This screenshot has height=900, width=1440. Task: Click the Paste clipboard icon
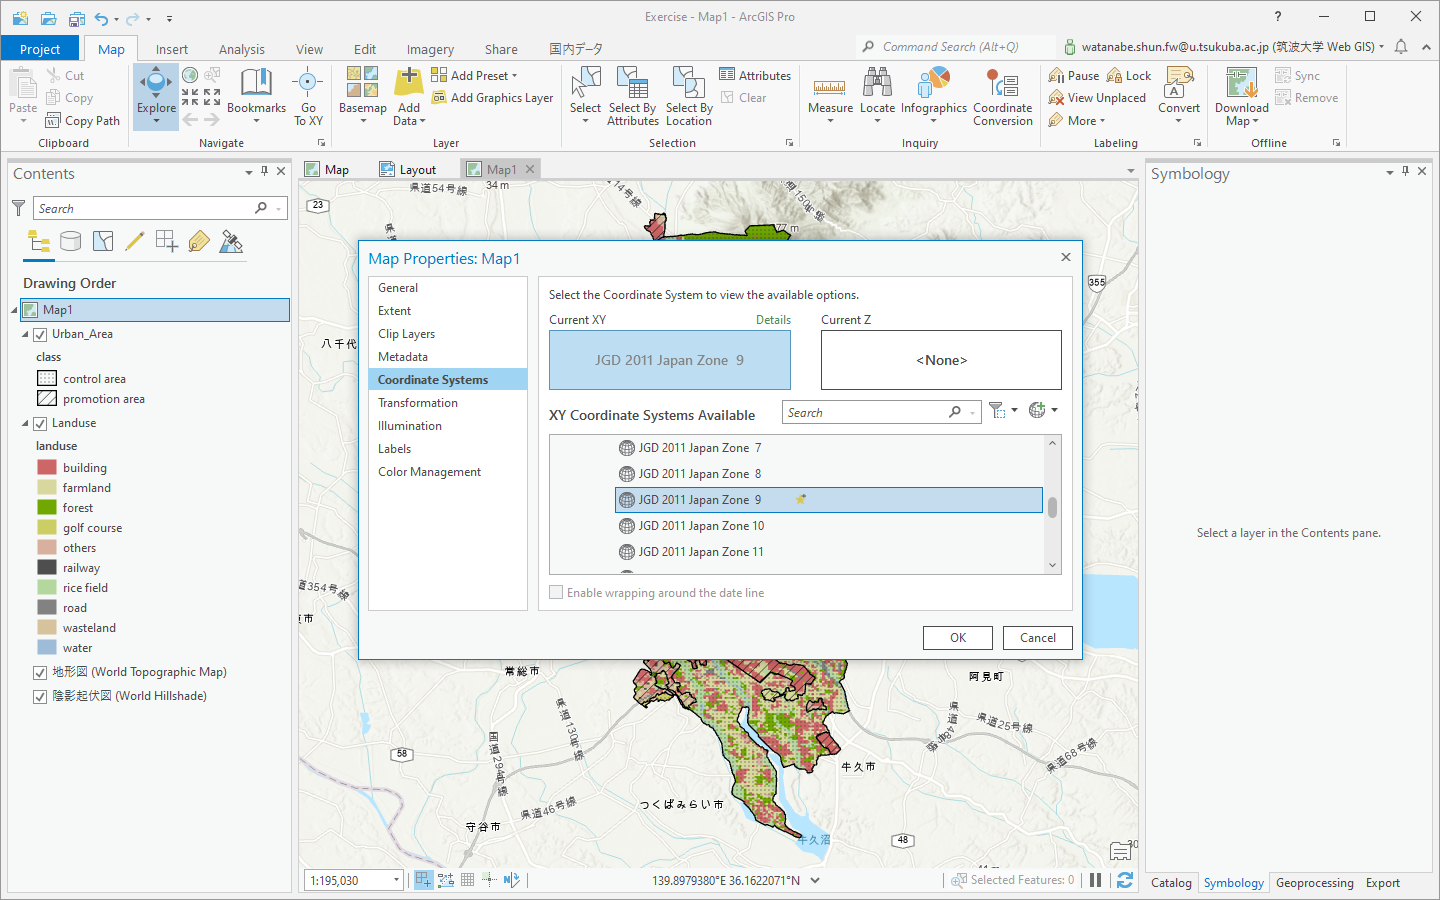click(x=23, y=82)
